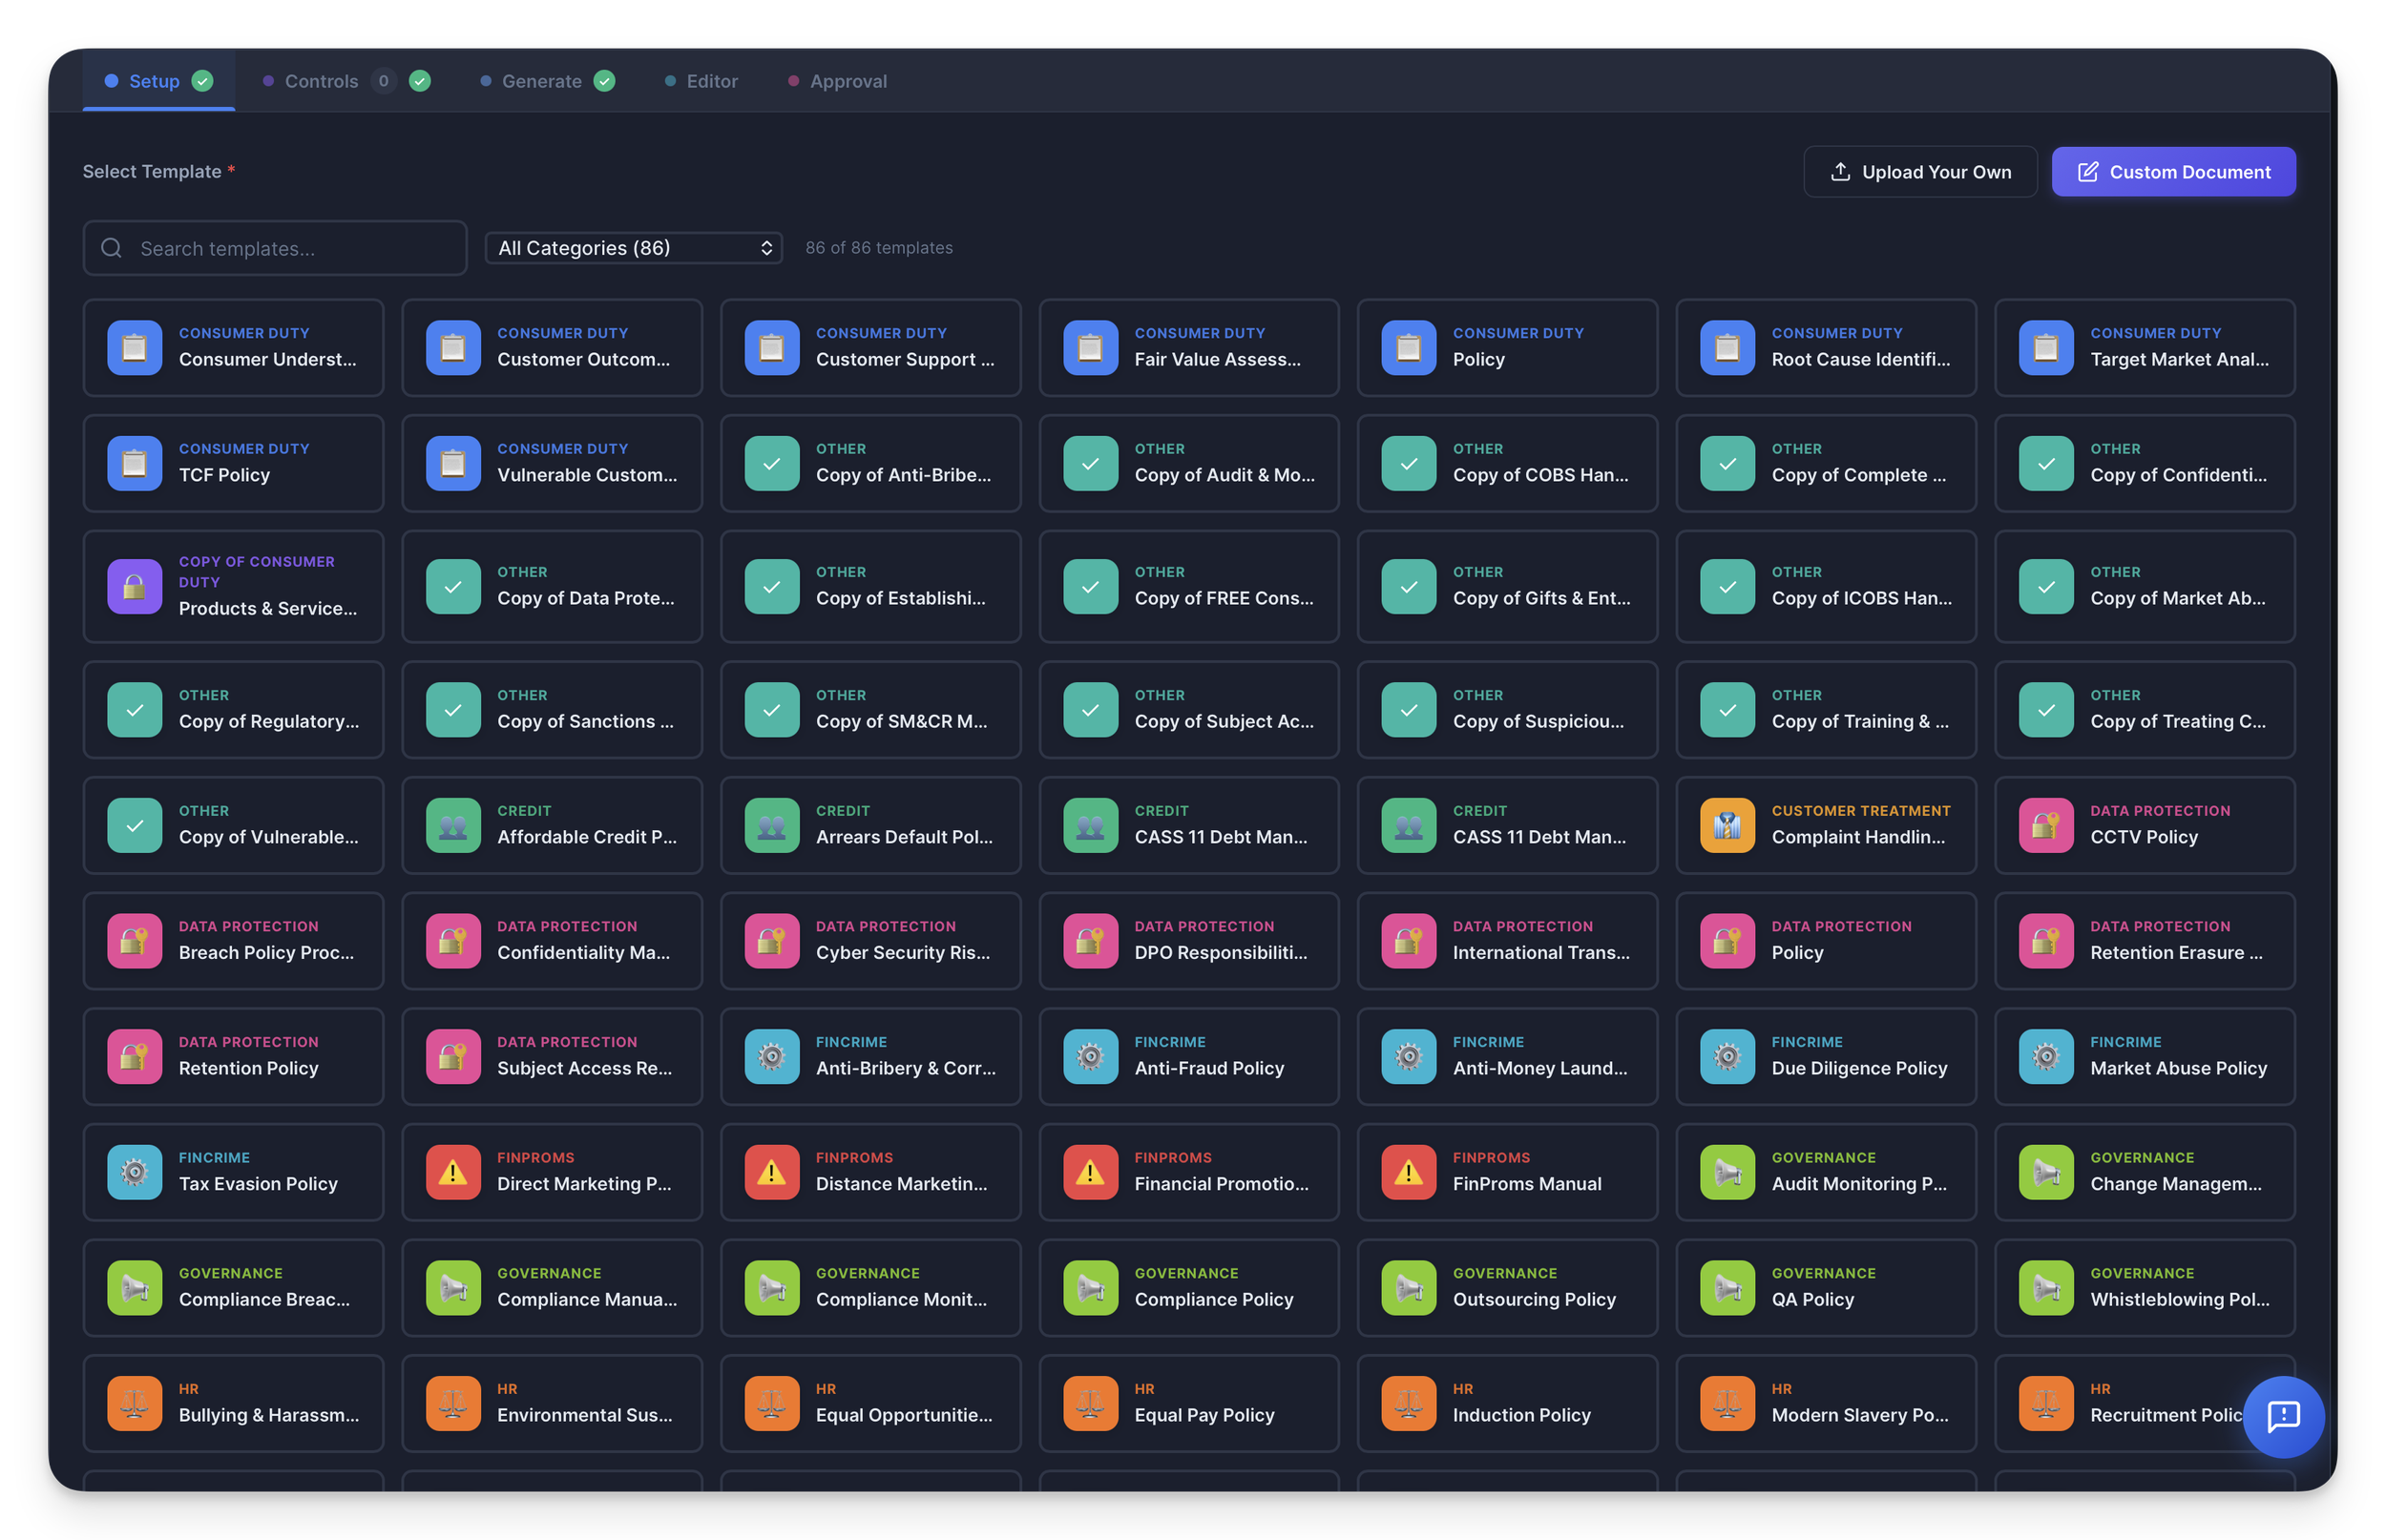
Task: Select the lock icon on Retention Policy template
Action: pos(135,1056)
